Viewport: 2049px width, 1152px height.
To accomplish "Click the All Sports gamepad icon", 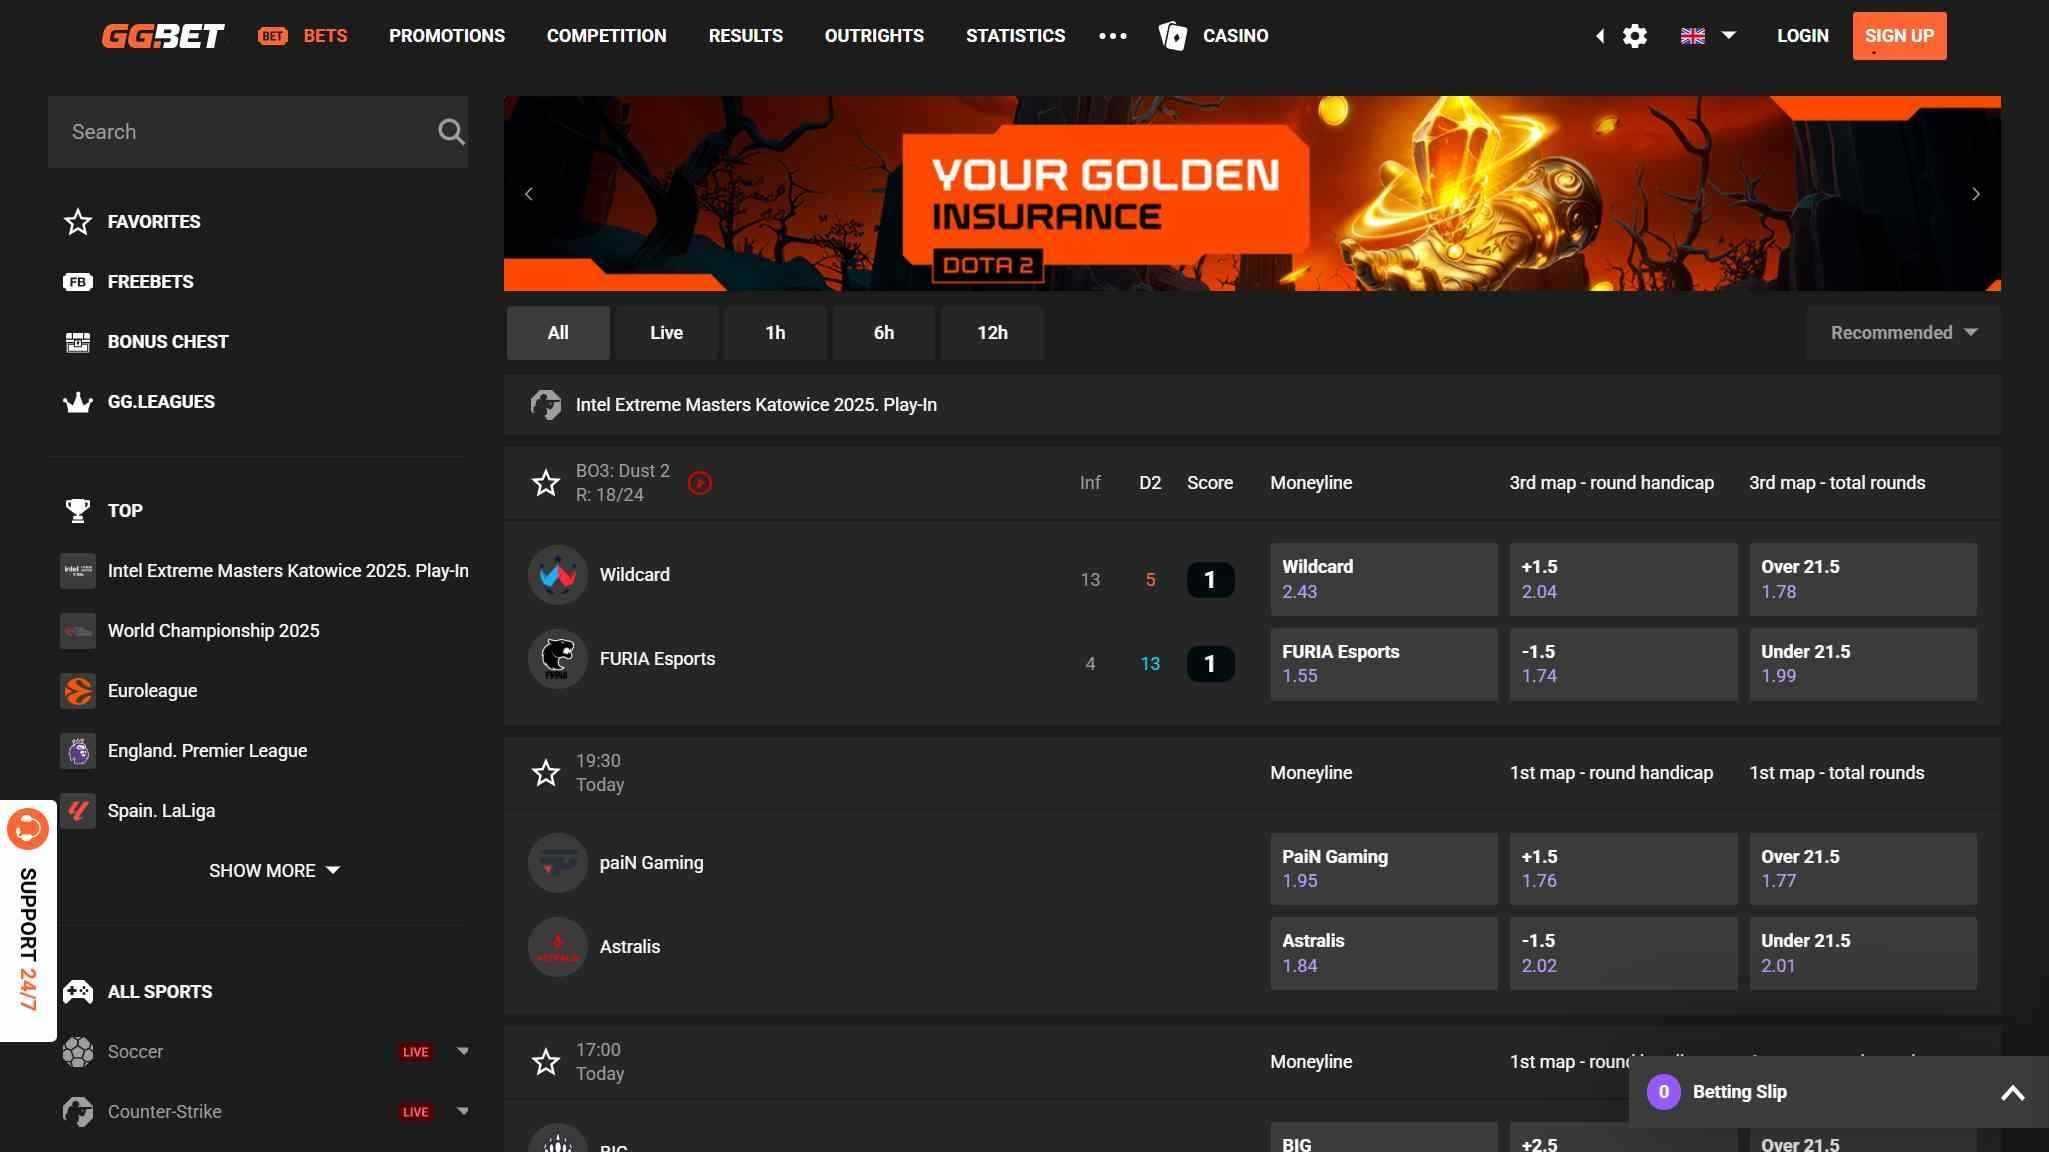I will click(x=78, y=992).
